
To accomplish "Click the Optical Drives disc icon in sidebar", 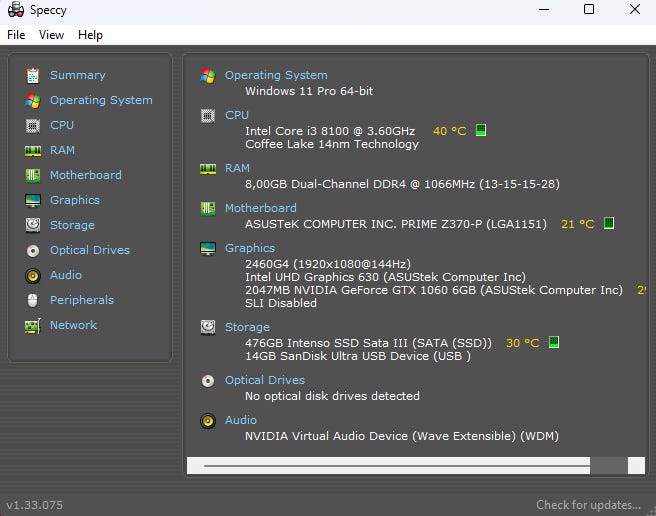I will [33, 250].
